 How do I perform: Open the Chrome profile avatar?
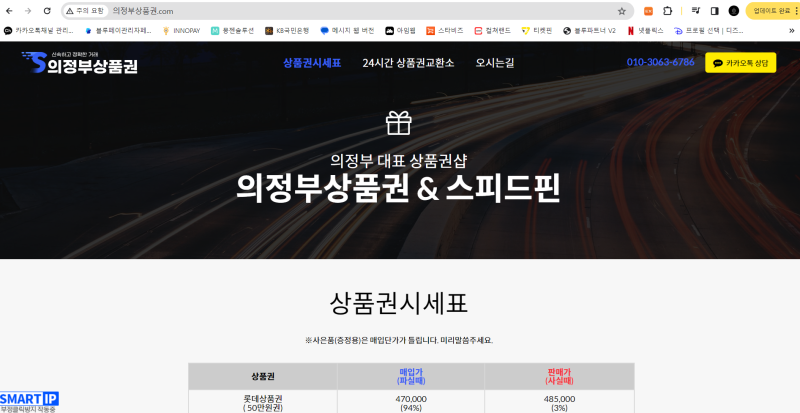tap(734, 11)
